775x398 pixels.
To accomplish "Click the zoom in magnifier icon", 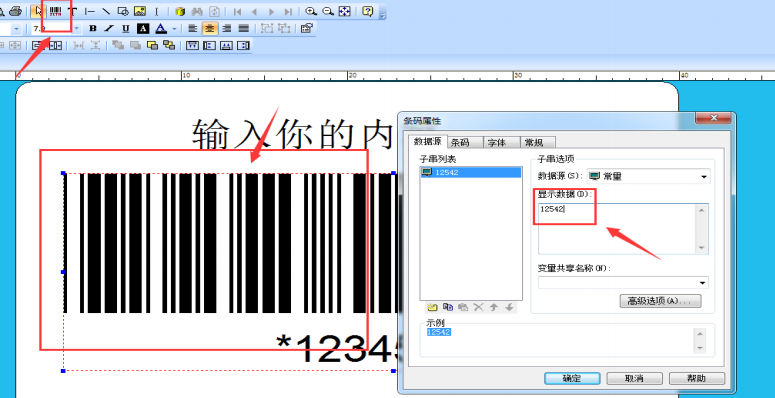I will click(x=310, y=11).
